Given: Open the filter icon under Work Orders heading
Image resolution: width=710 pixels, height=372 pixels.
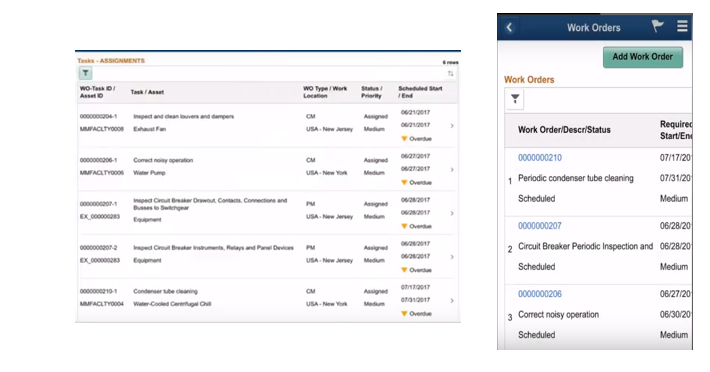Looking at the screenshot, I should coord(515,99).
